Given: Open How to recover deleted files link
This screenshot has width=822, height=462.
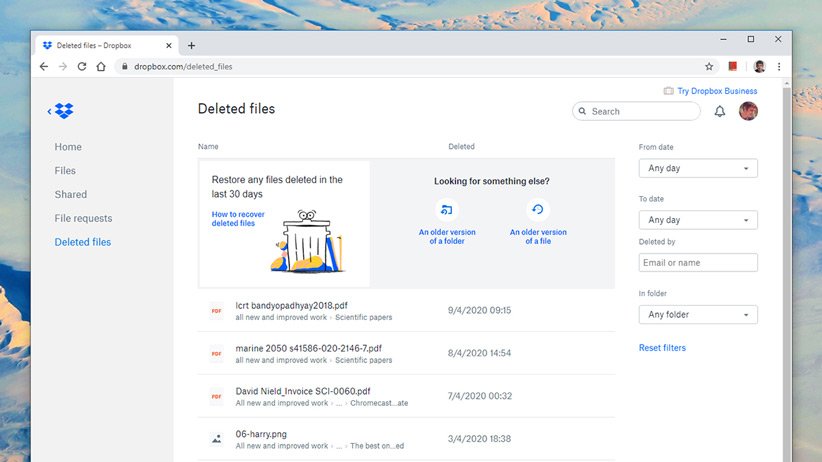Looking at the screenshot, I should tap(238, 219).
